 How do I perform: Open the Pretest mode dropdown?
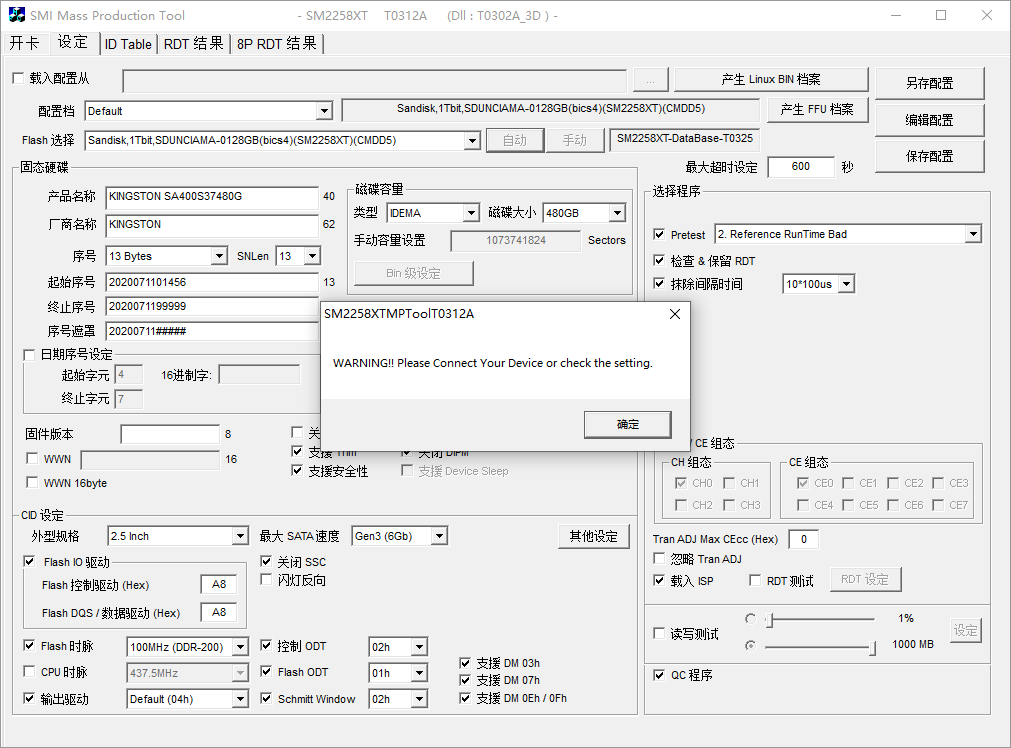[x=973, y=234]
